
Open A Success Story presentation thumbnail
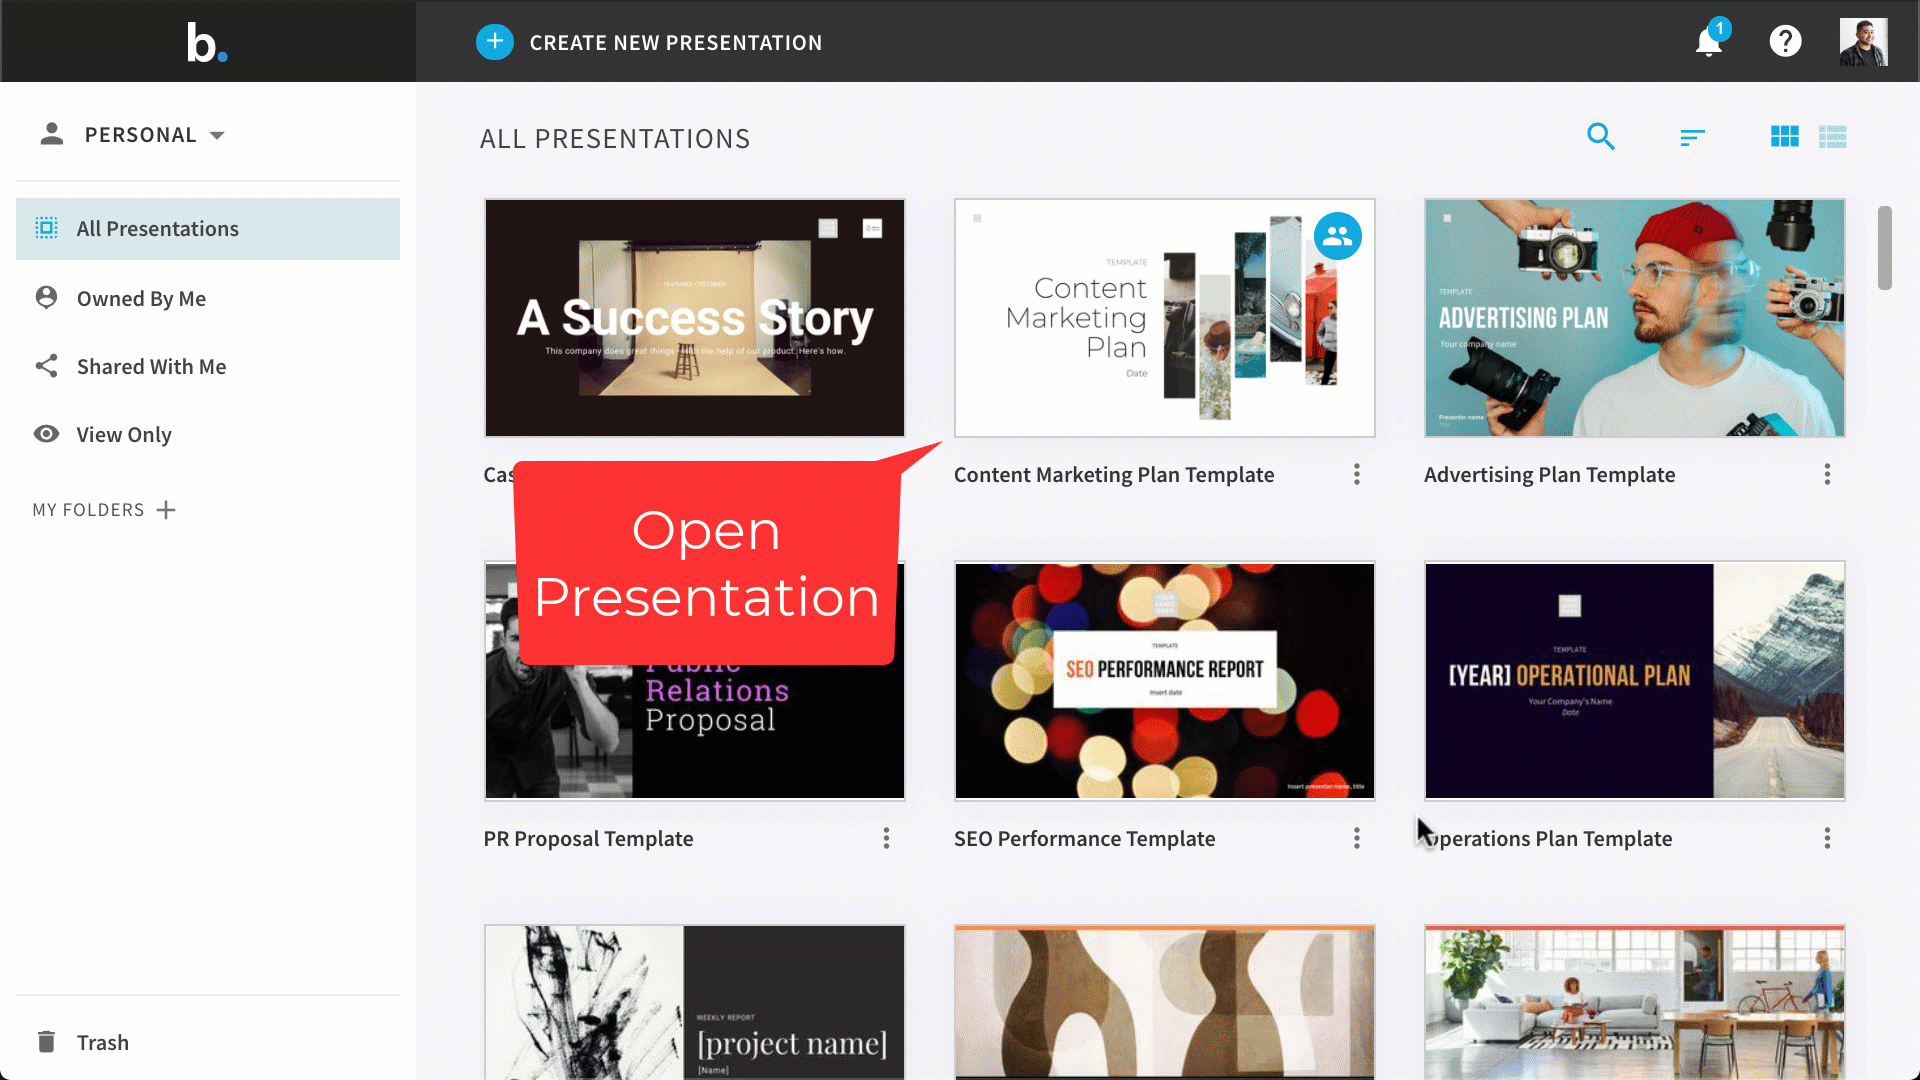(x=695, y=318)
